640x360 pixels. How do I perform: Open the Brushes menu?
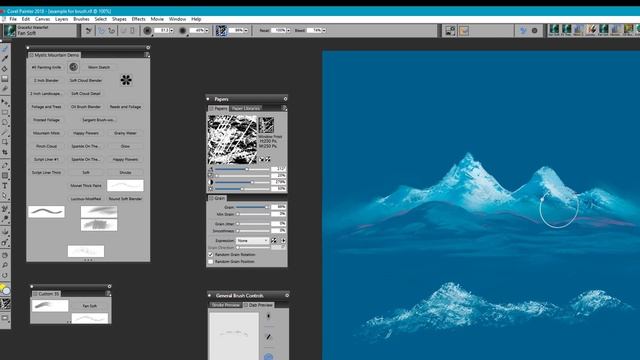[x=81, y=19]
